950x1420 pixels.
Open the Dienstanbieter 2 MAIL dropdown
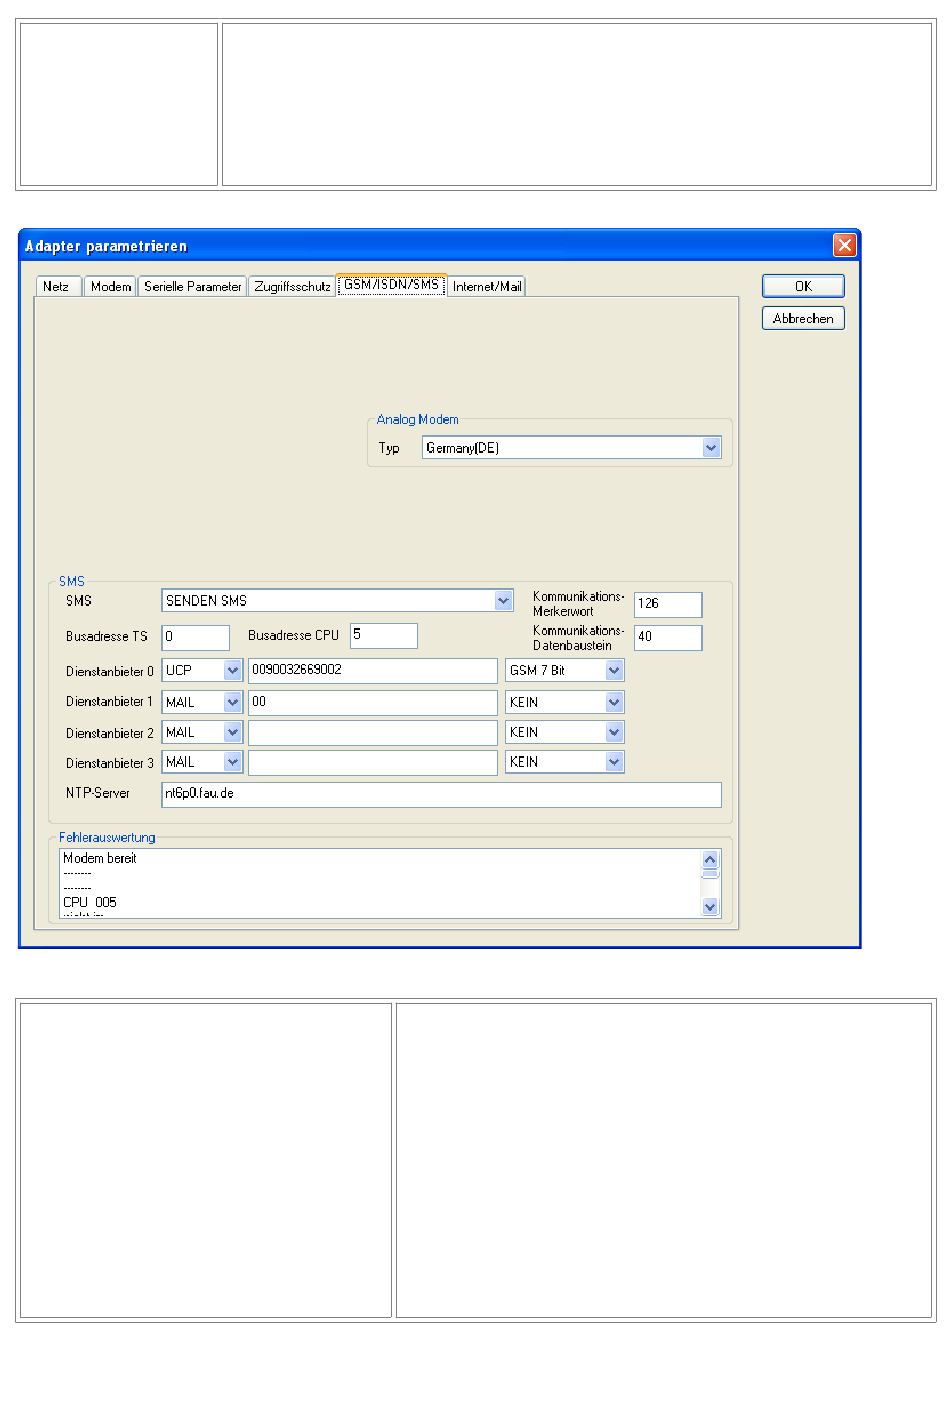tap(232, 732)
